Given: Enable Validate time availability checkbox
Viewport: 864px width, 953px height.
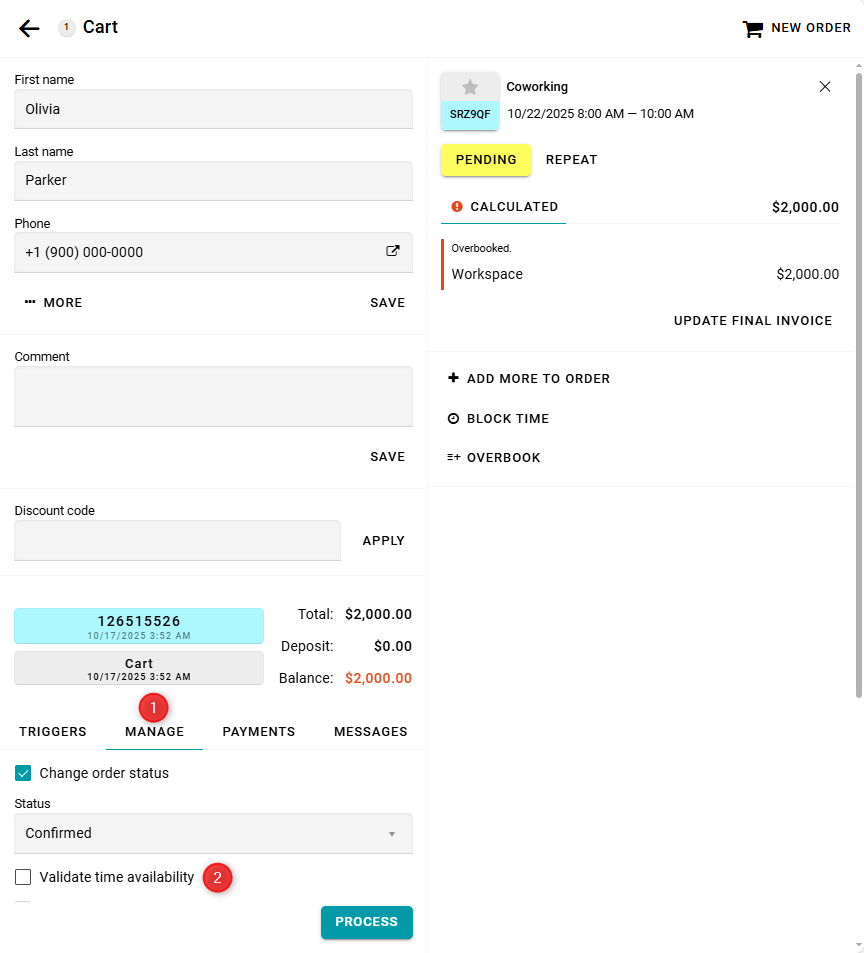Looking at the screenshot, I should coord(23,877).
